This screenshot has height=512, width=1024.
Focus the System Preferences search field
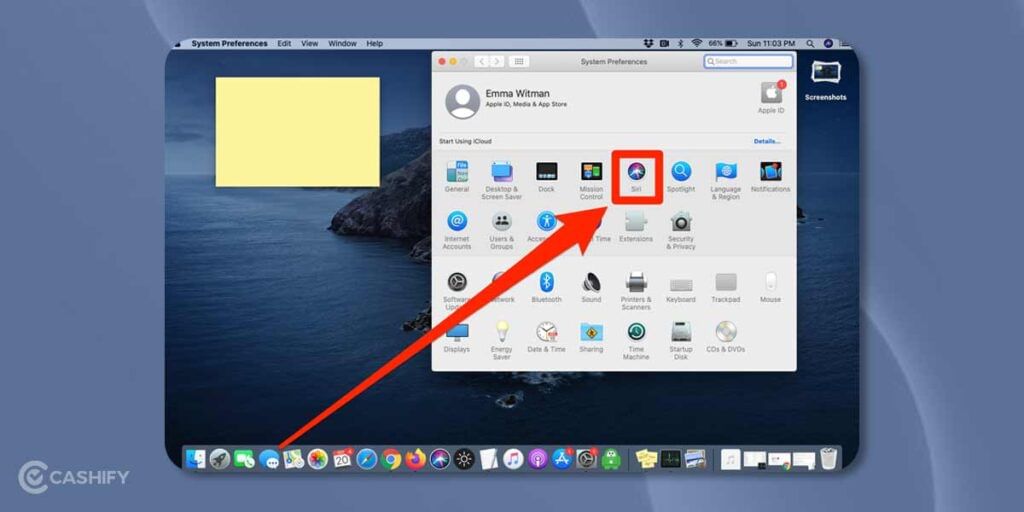click(x=748, y=61)
